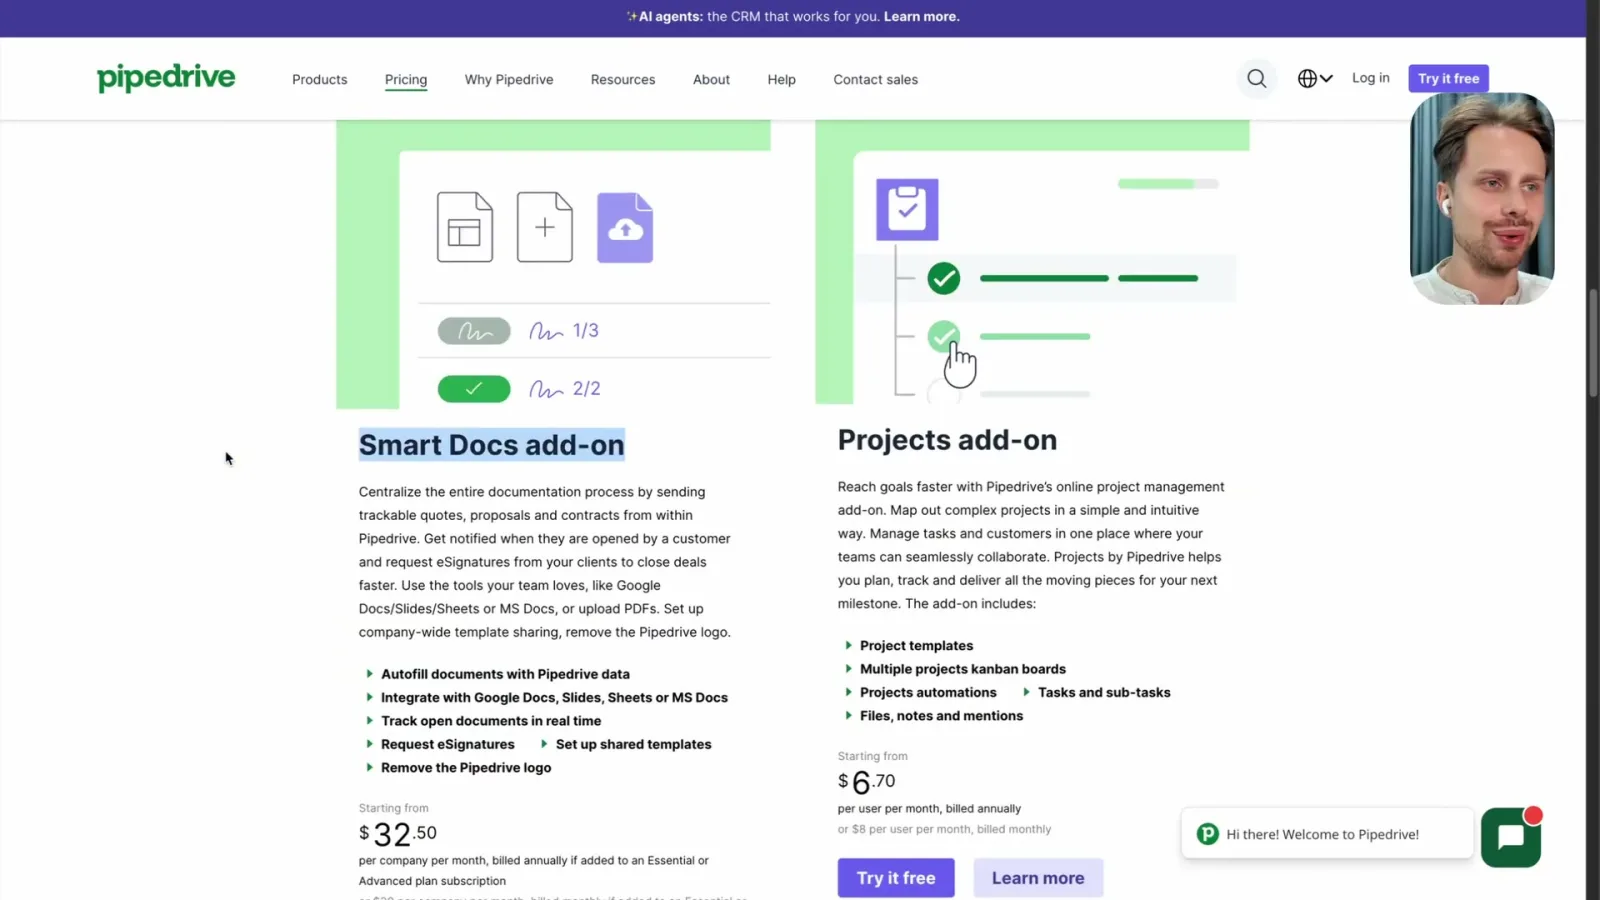The height and width of the screenshot is (900, 1600).
Task: Click the add new document plus icon
Action: point(545,227)
